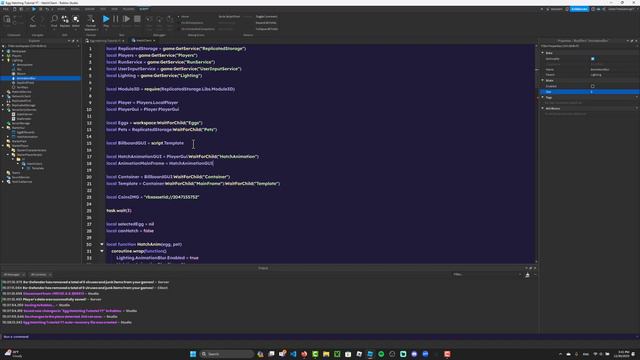Expand the Workspace node in Explorer

[x=3, y=51]
